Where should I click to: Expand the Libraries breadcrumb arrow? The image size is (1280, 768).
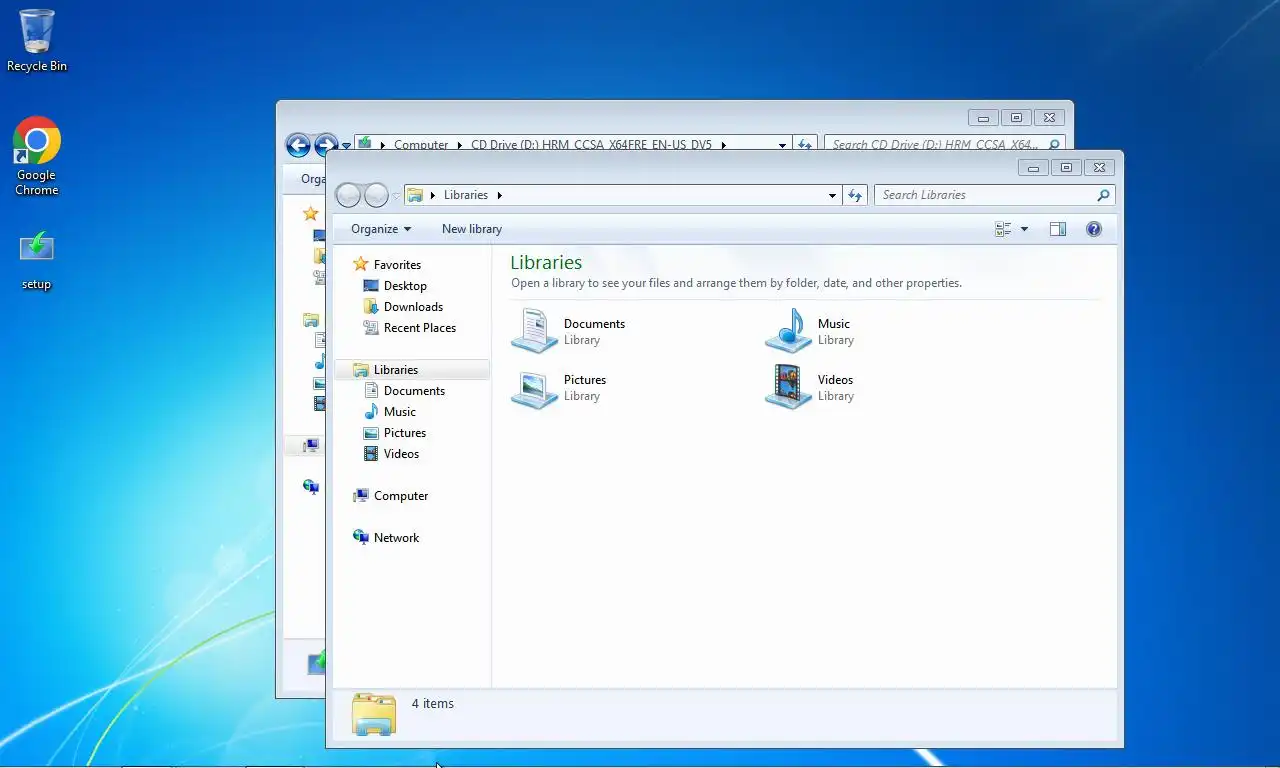pos(499,195)
